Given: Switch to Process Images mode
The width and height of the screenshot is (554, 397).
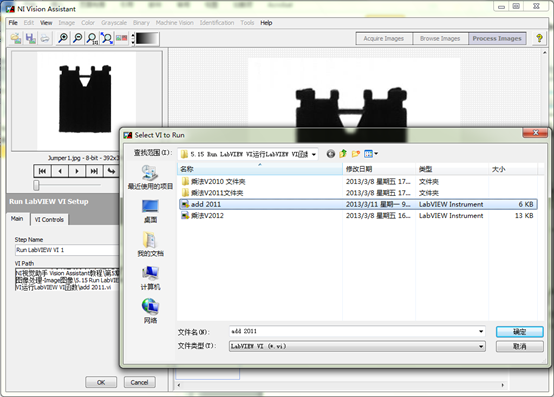Looking at the screenshot, I should pyautogui.click(x=497, y=38).
